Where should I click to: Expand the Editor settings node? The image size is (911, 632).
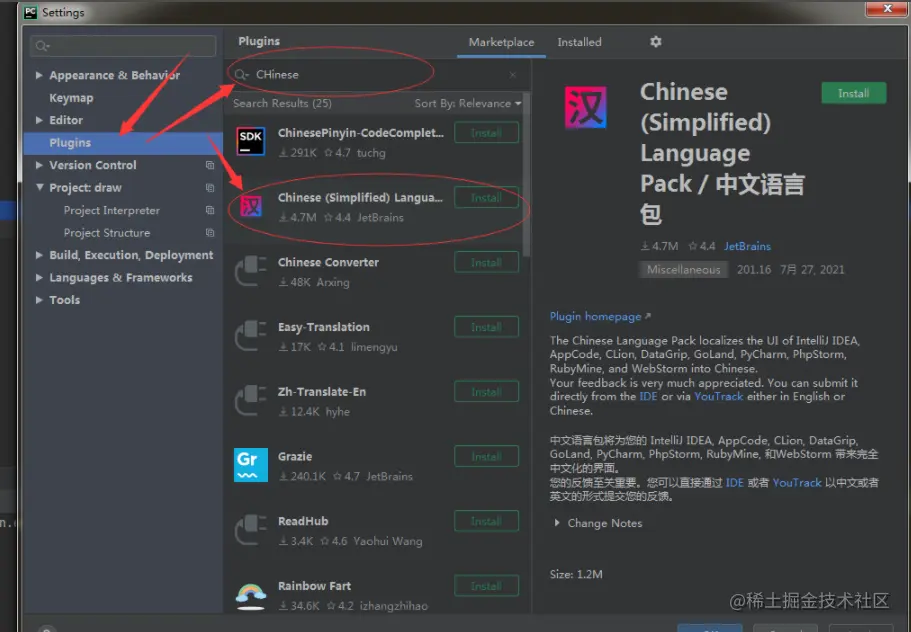(39, 120)
